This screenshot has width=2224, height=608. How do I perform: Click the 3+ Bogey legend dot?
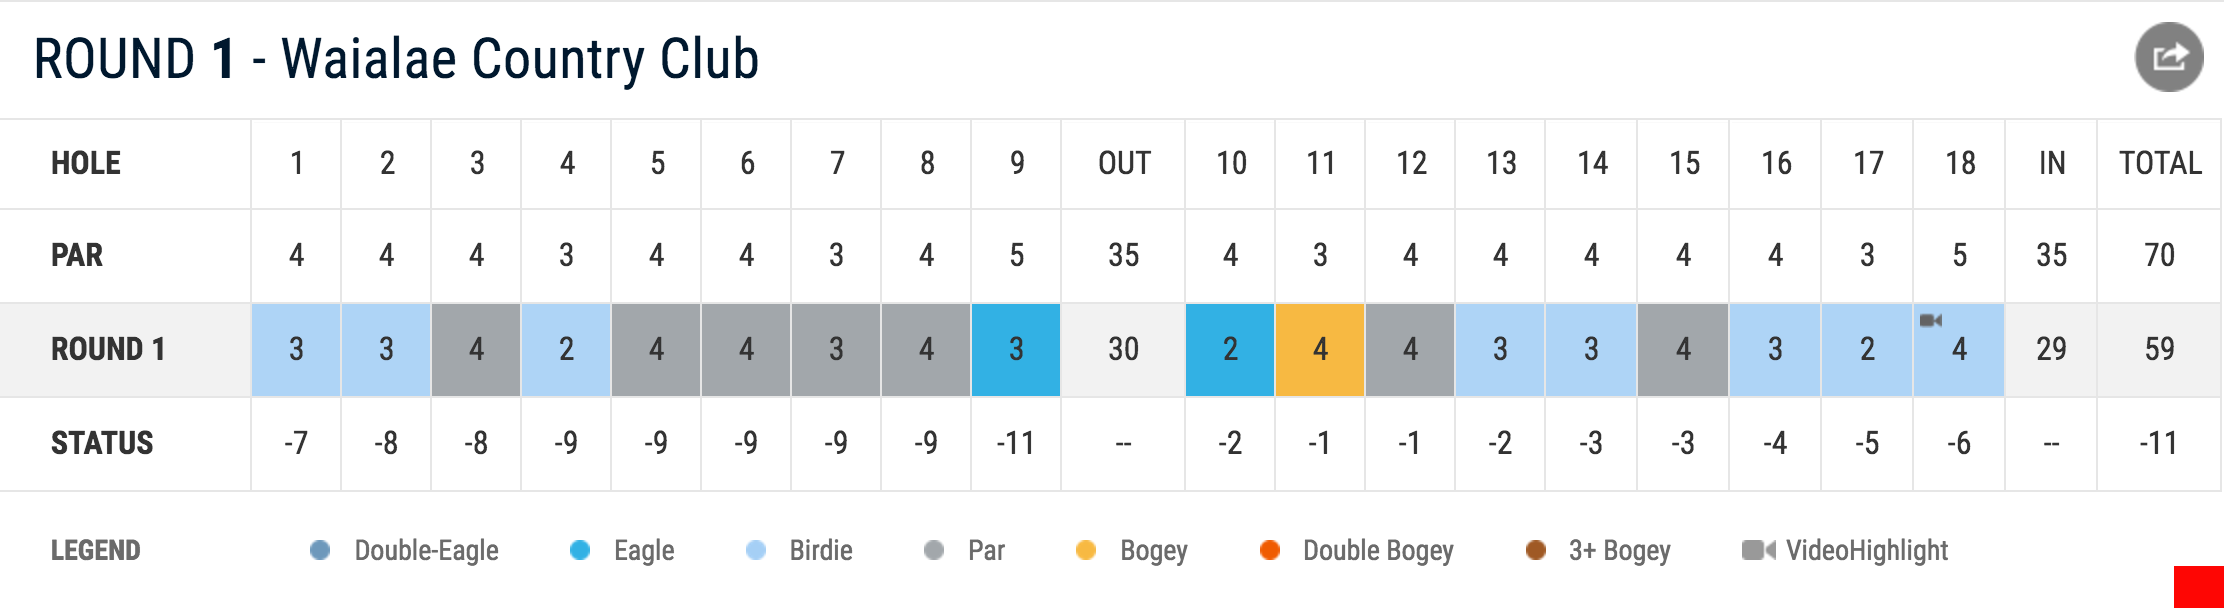pyautogui.click(x=1536, y=550)
